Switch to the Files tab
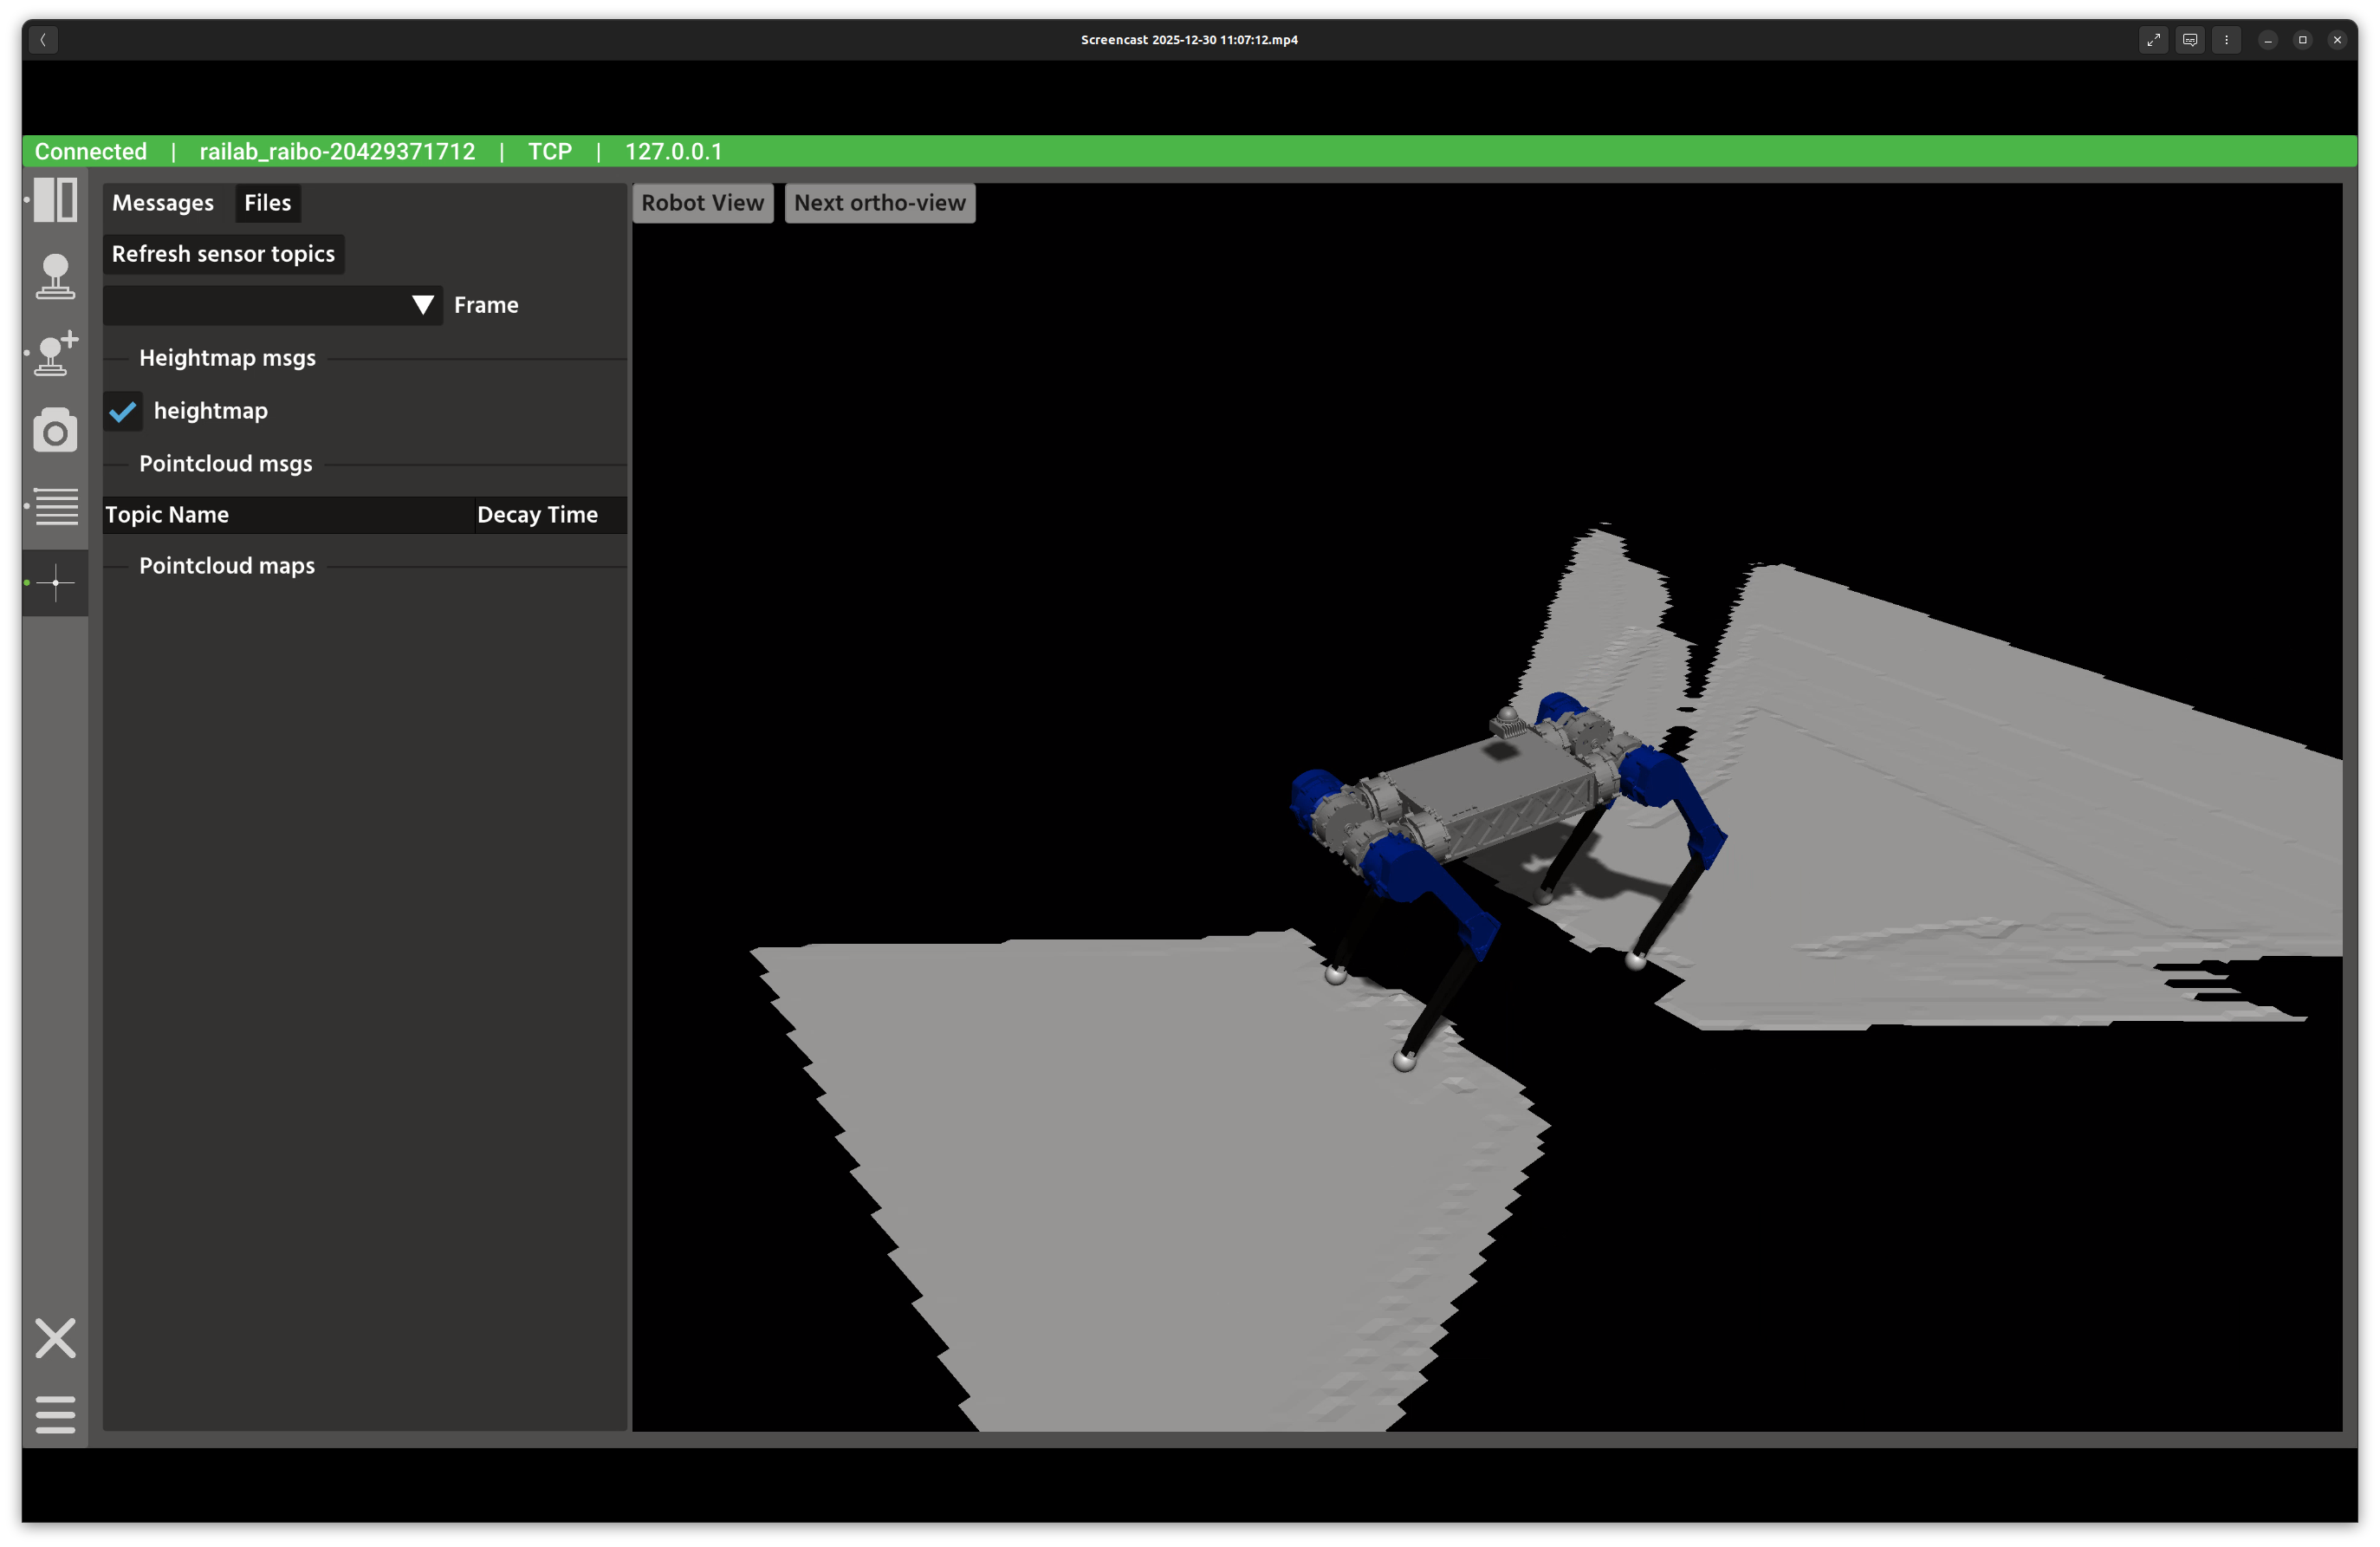2380x1547 pixels. coord(267,203)
